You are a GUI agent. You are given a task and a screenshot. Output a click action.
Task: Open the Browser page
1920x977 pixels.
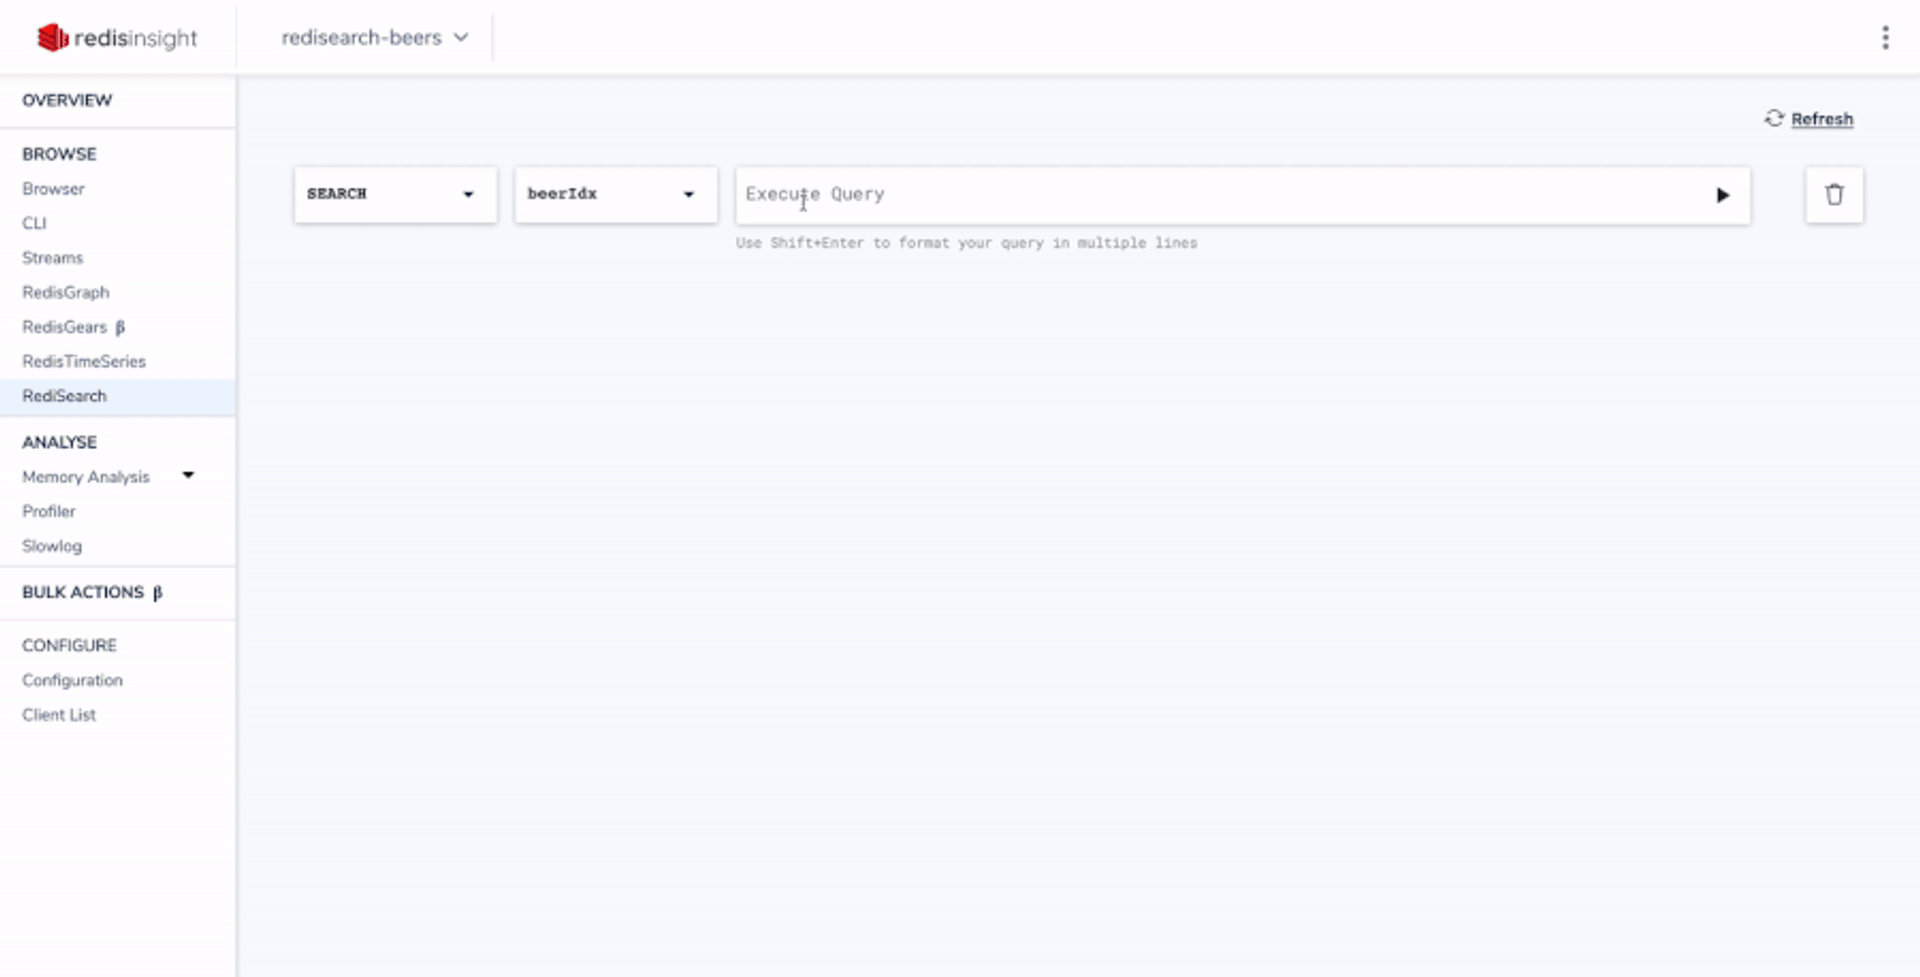(x=53, y=188)
